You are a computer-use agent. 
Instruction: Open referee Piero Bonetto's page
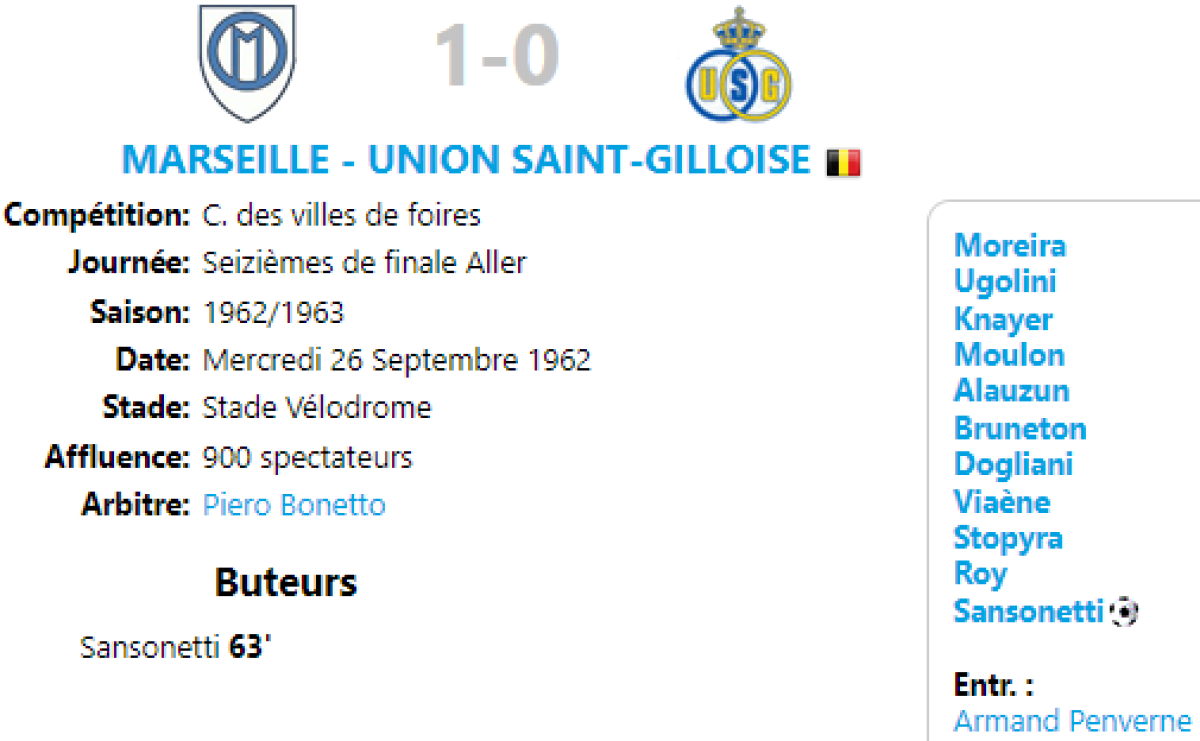[294, 505]
